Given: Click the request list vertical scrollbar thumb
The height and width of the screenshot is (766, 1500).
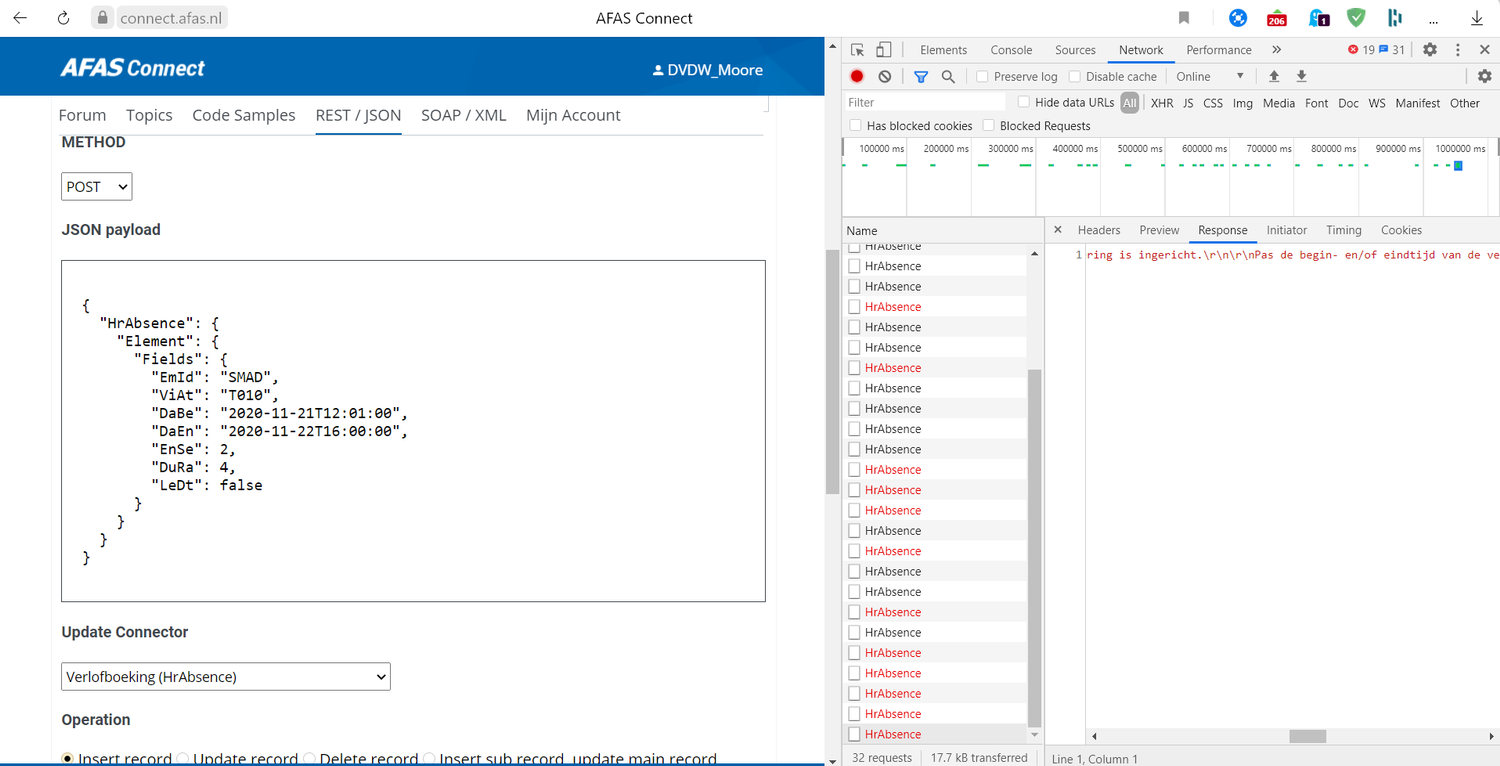Looking at the screenshot, I should [x=1034, y=548].
